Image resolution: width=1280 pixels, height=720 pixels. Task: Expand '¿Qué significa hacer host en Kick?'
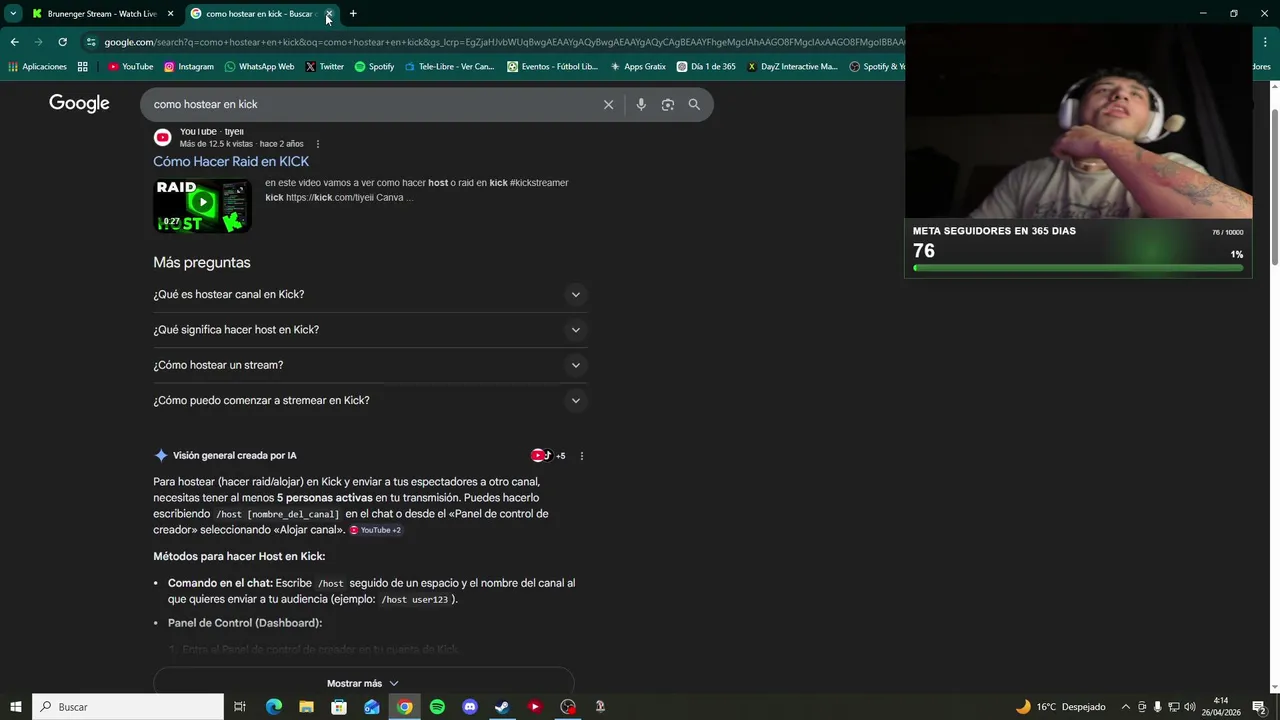click(x=370, y=329)
